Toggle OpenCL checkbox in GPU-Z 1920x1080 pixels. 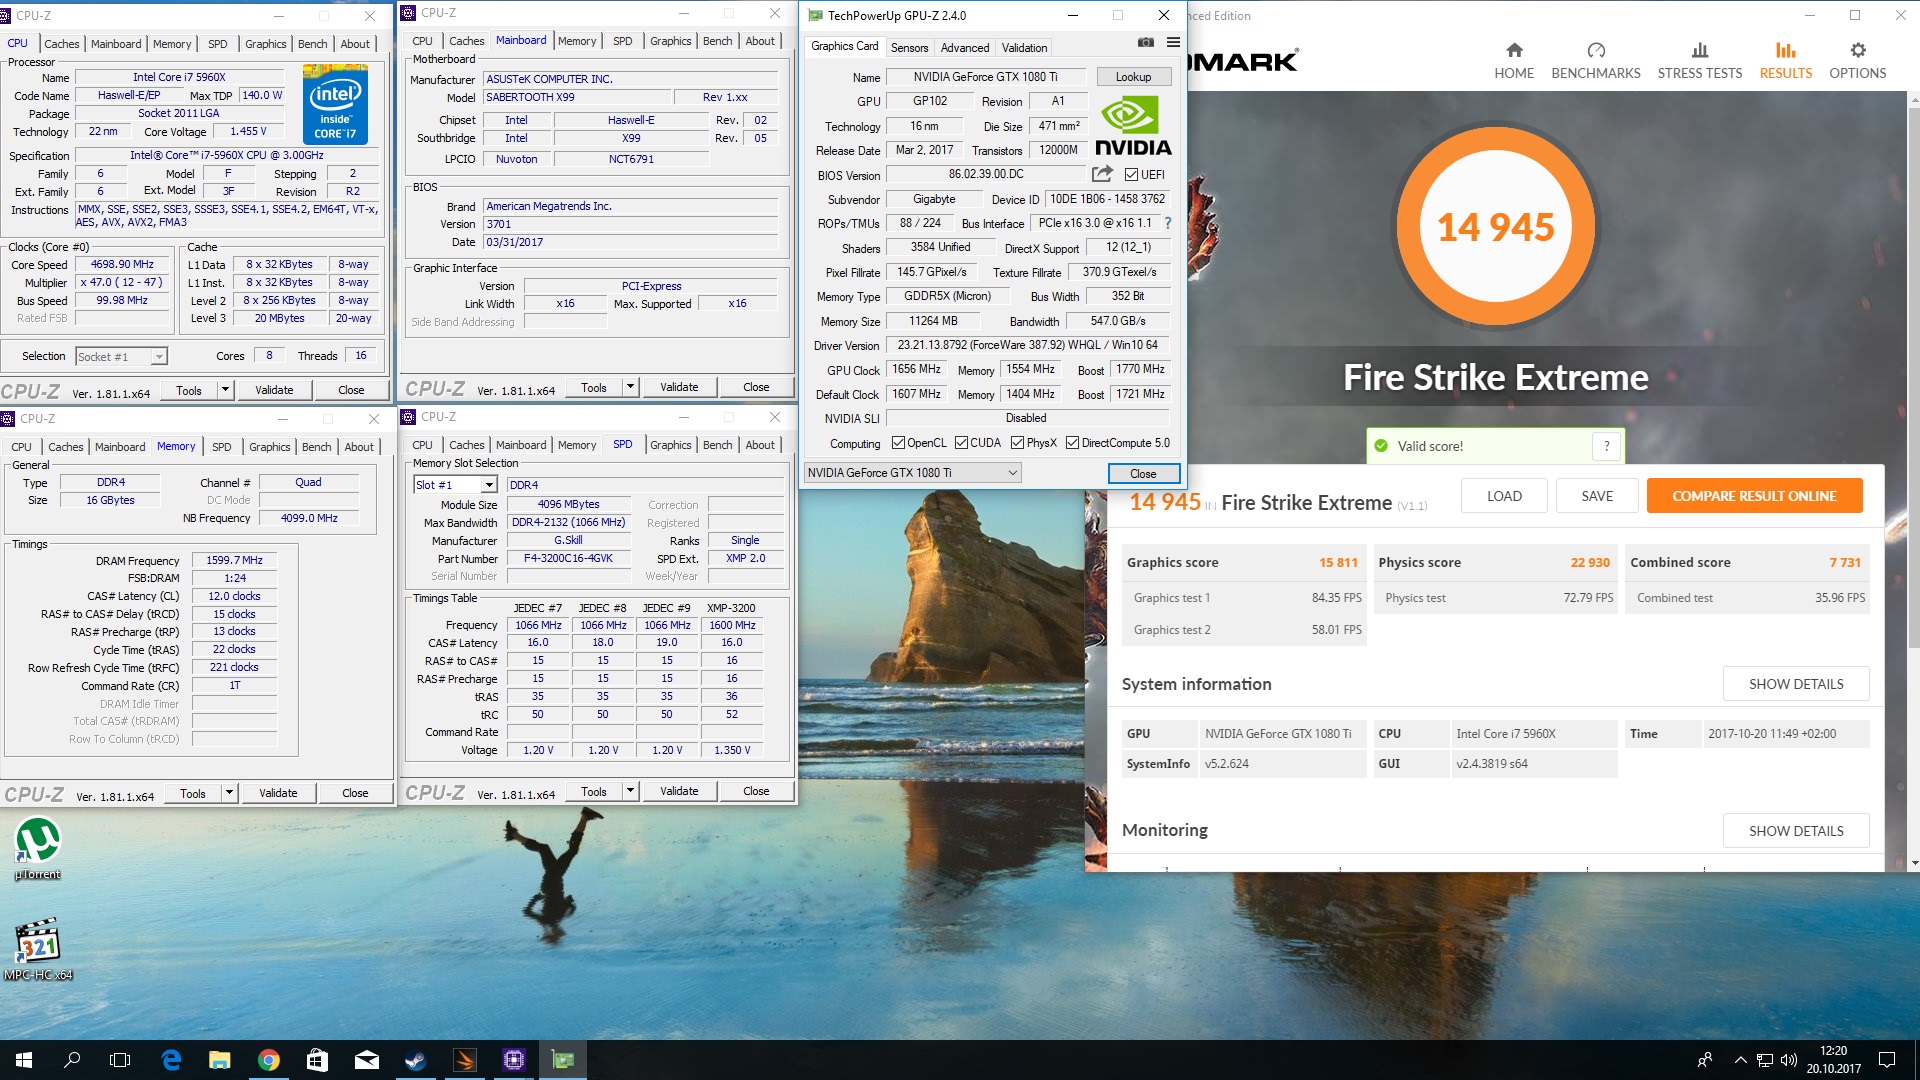pyautogui.click(x=898, y=443)
